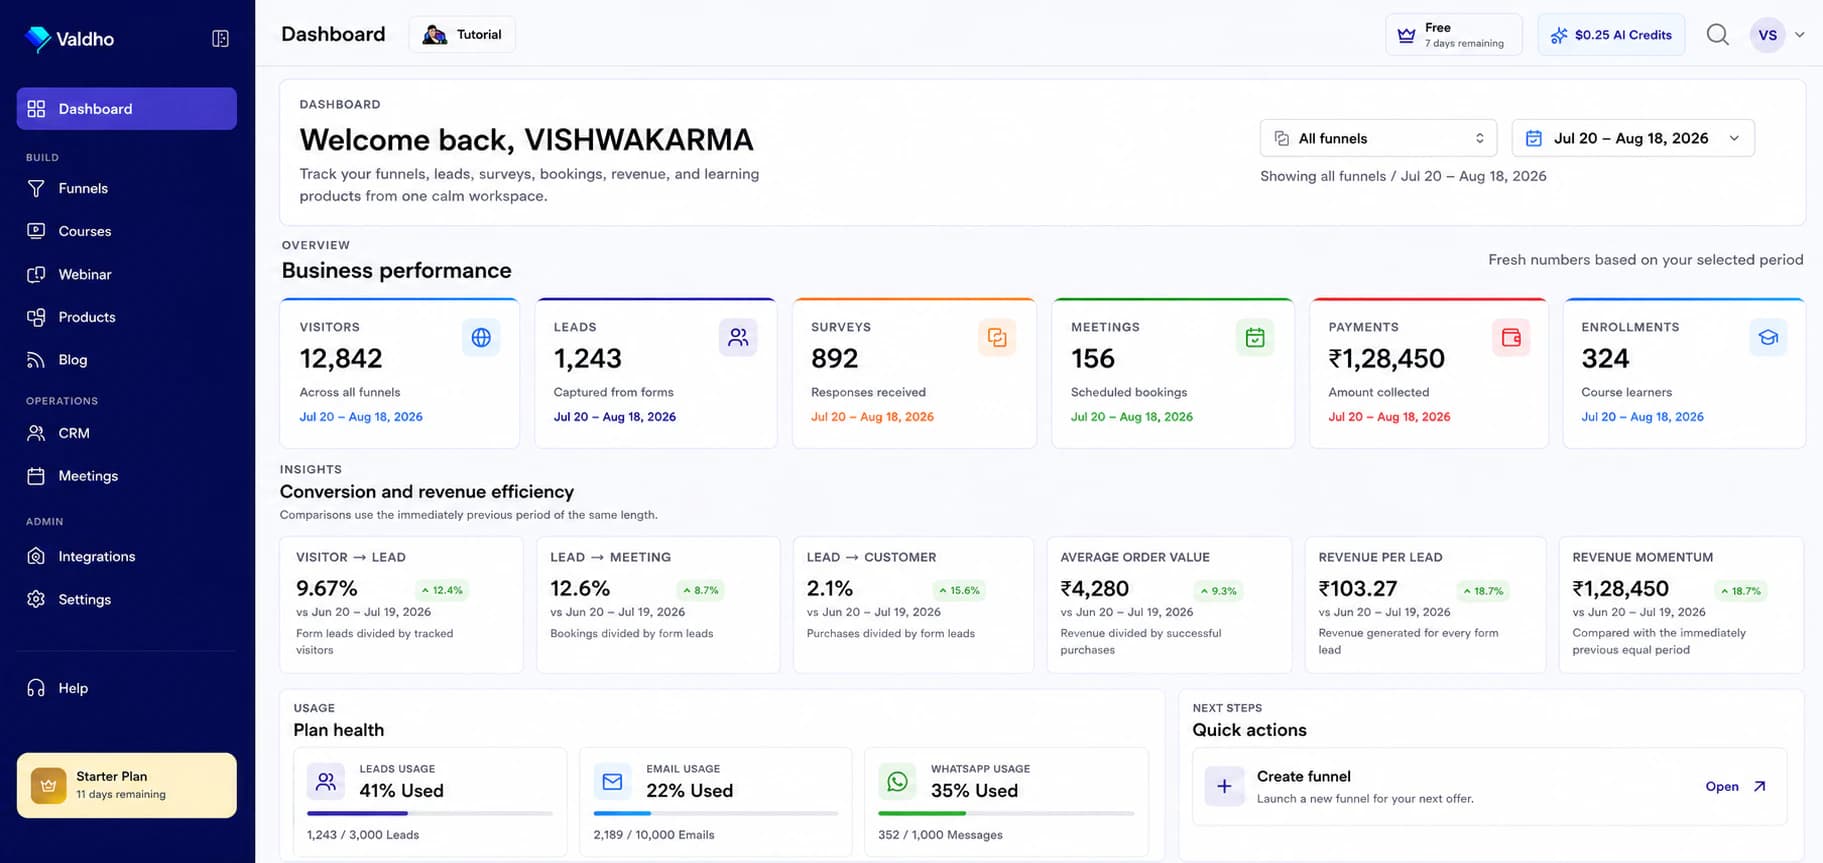Click the 2,189 / 10,000 Emails text
The image size is (1823, 863).
pyautogui.click(x=654, y=835)
